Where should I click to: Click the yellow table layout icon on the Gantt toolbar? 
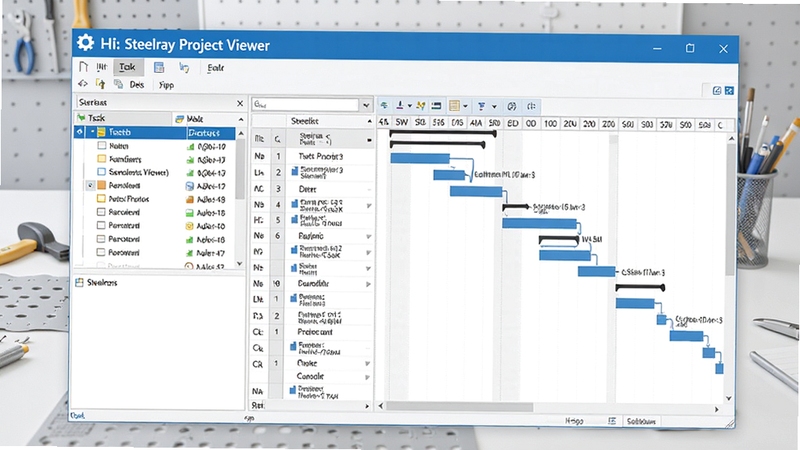pos(454,106)
